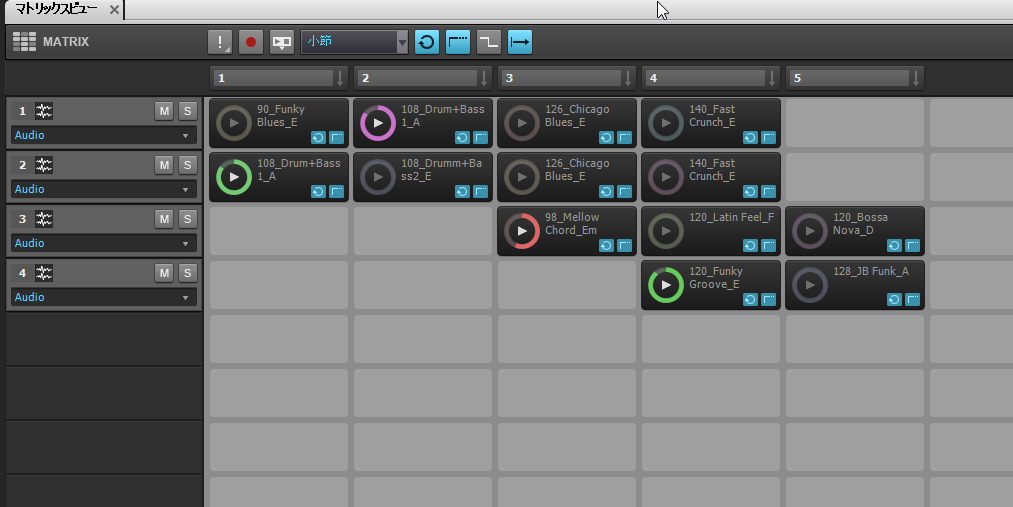Open row 3 Audio track dropdown
1013x507 pixels.
click(103, 243)
